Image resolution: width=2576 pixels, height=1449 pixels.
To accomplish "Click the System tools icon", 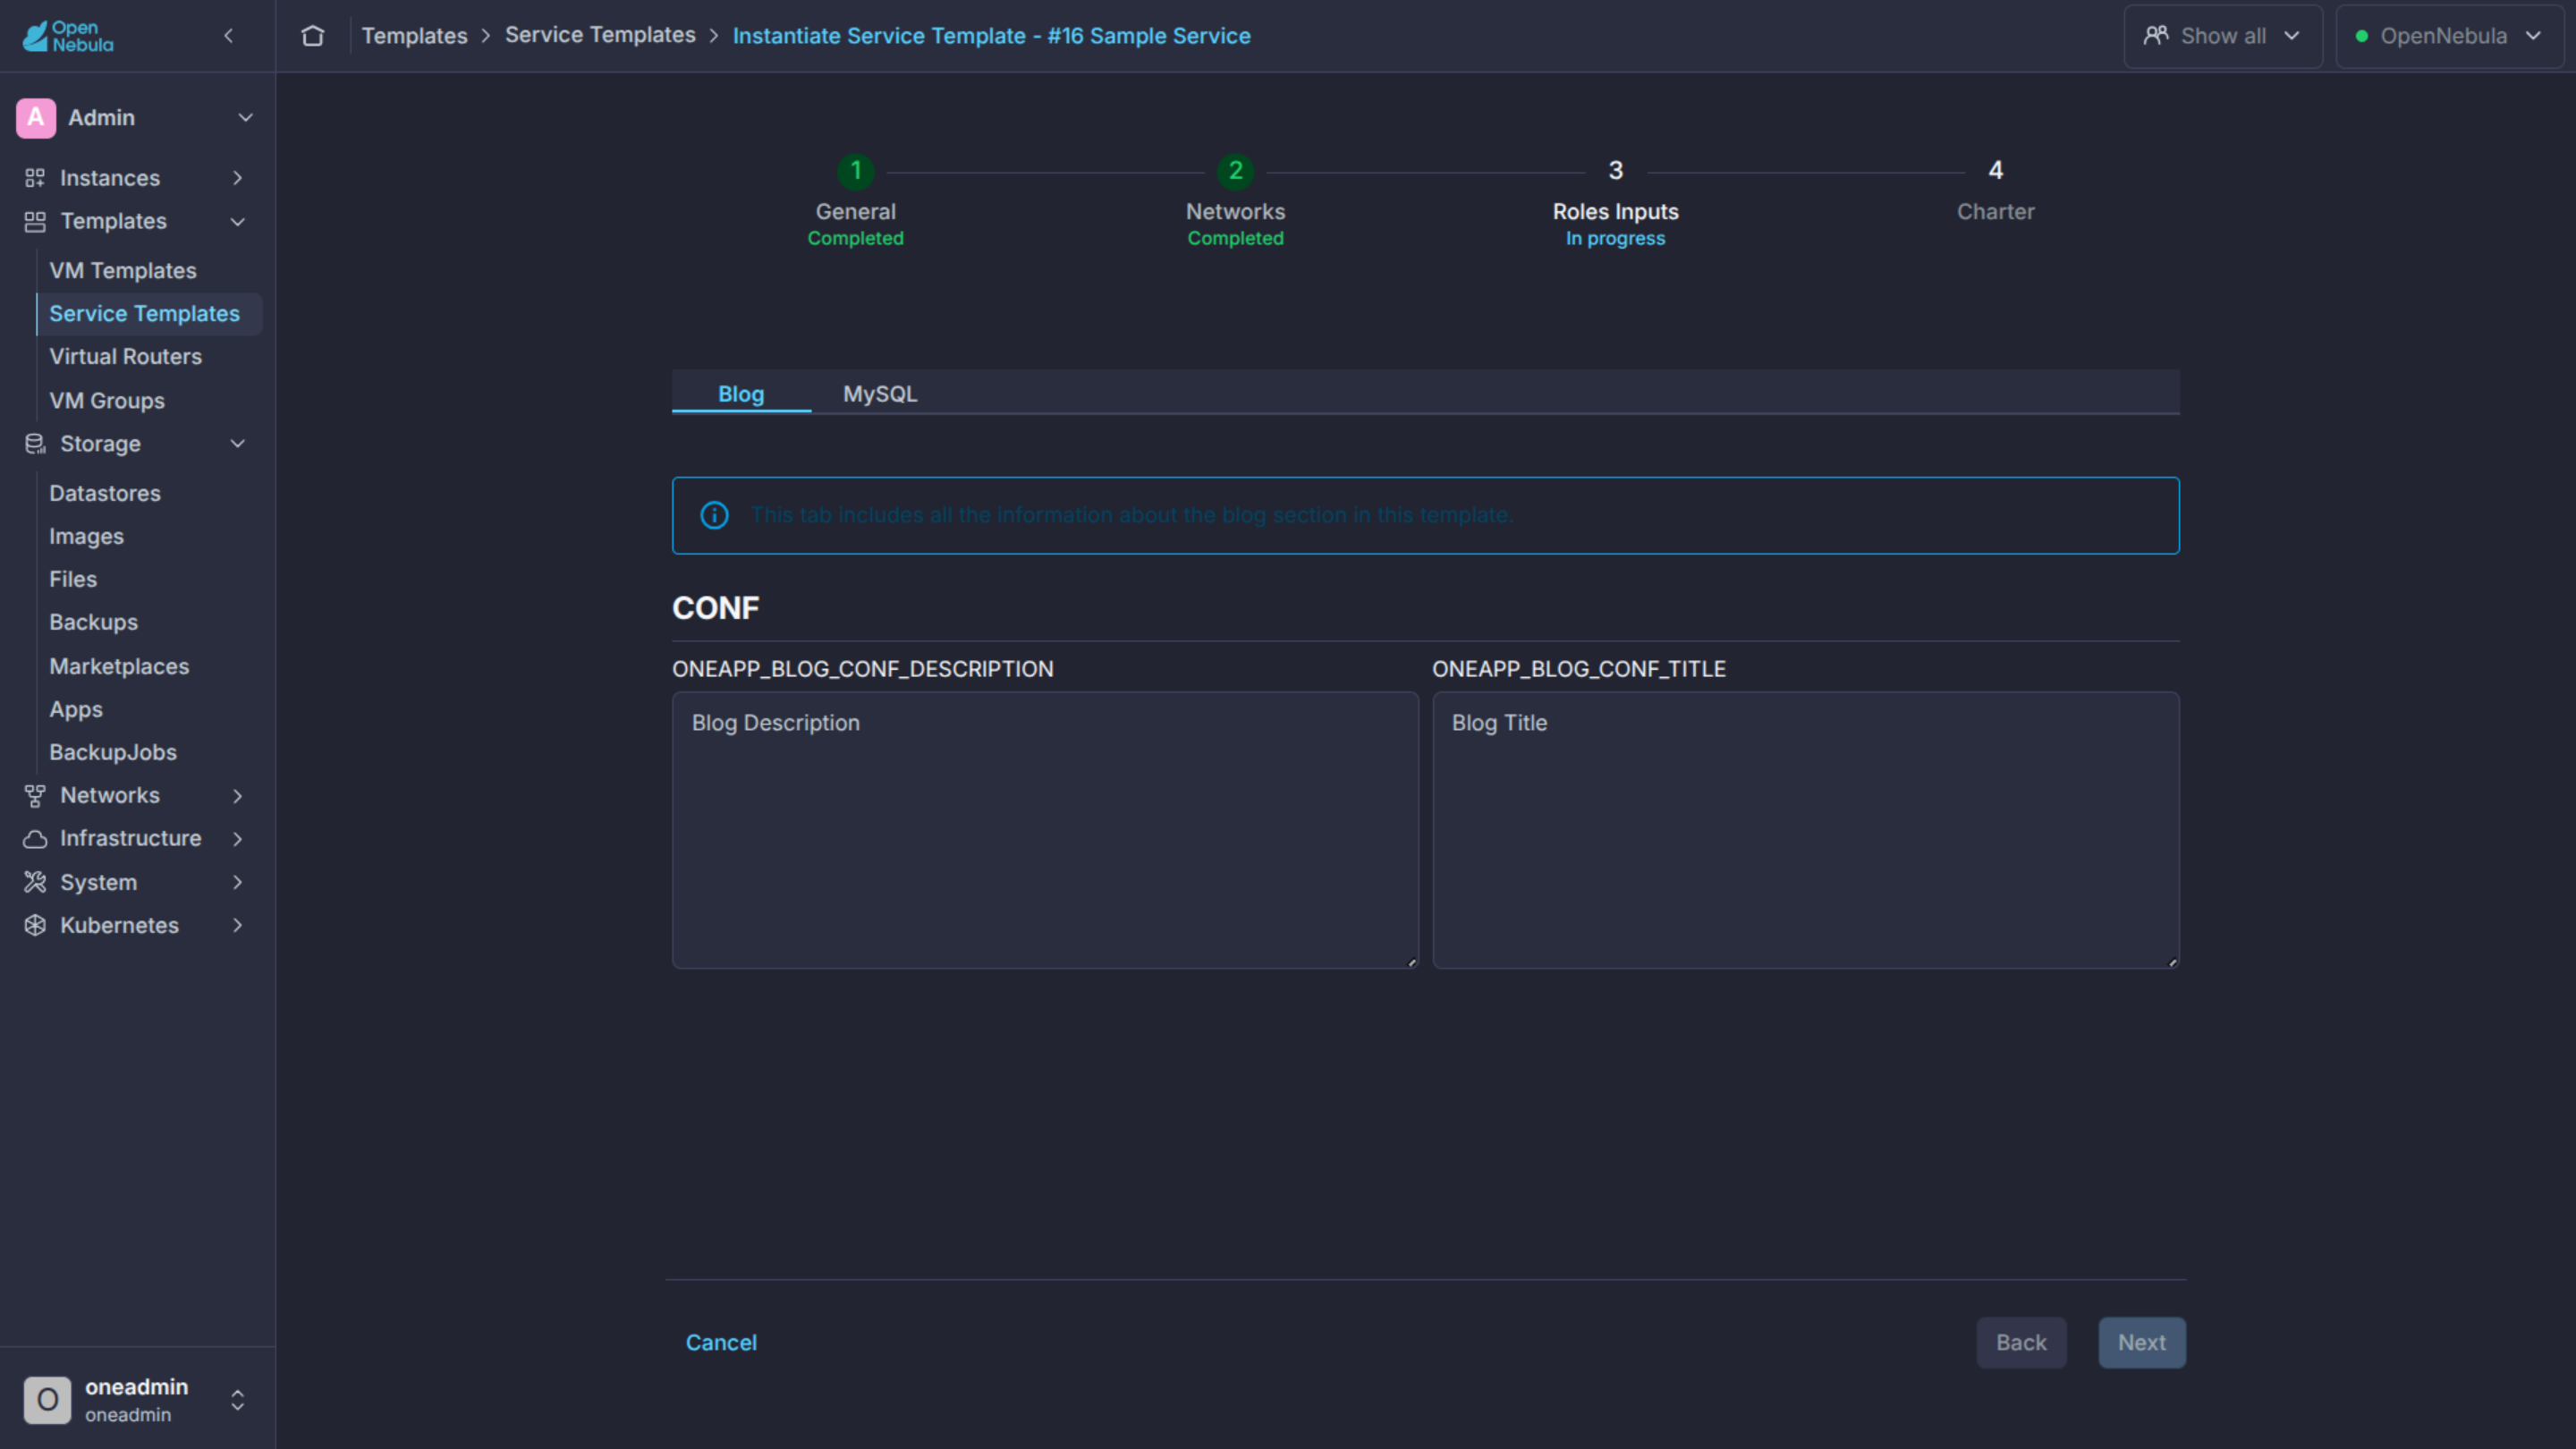I will [35, 883].
